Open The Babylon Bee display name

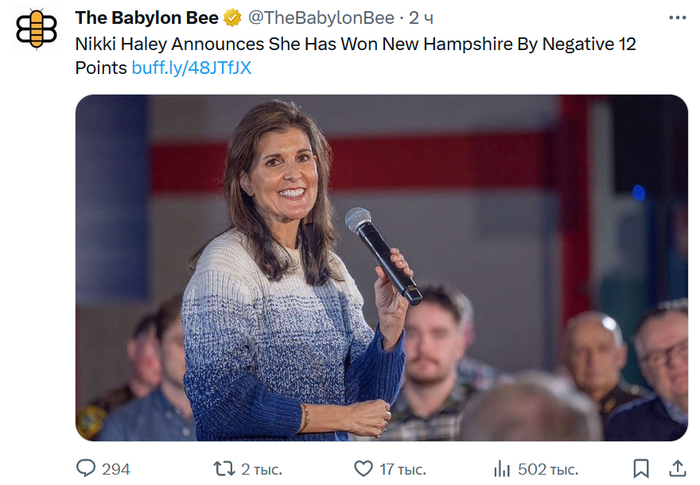click(146, 18)
